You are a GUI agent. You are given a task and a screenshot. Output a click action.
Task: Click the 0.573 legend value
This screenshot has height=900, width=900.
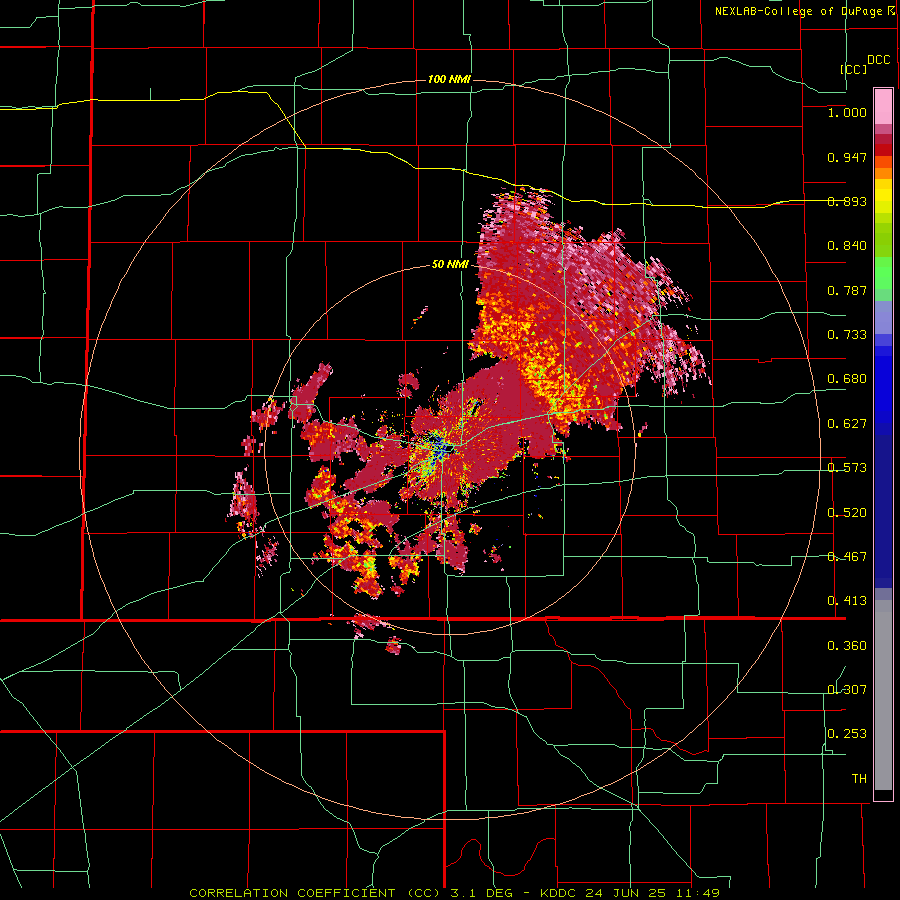847,468
